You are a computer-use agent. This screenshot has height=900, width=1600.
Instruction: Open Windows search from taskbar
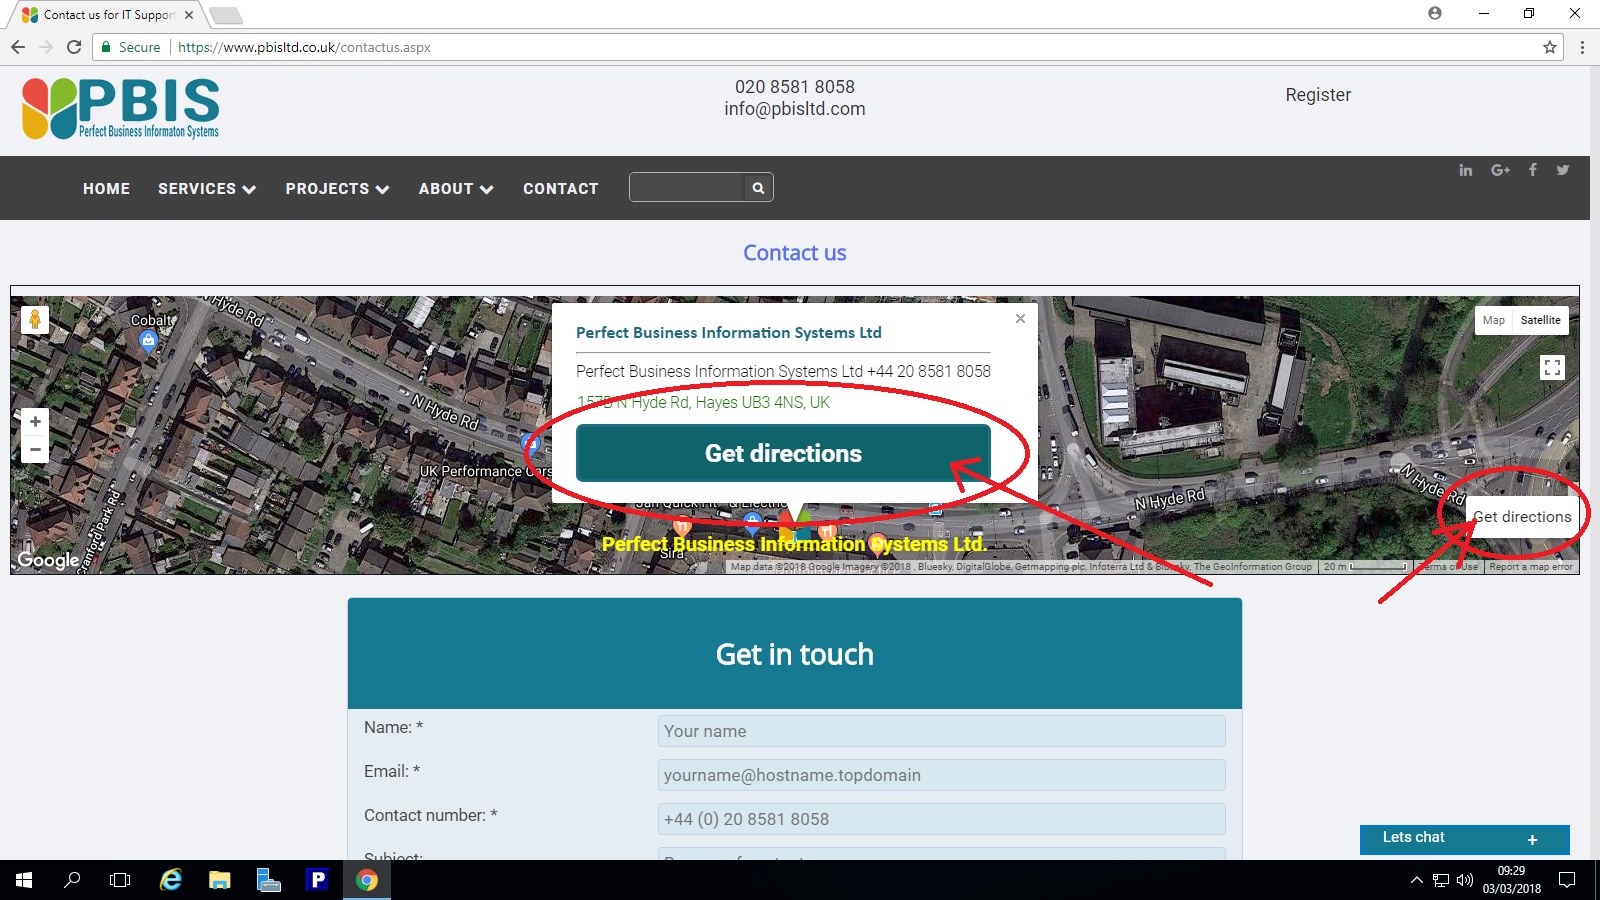pos(72,880)
